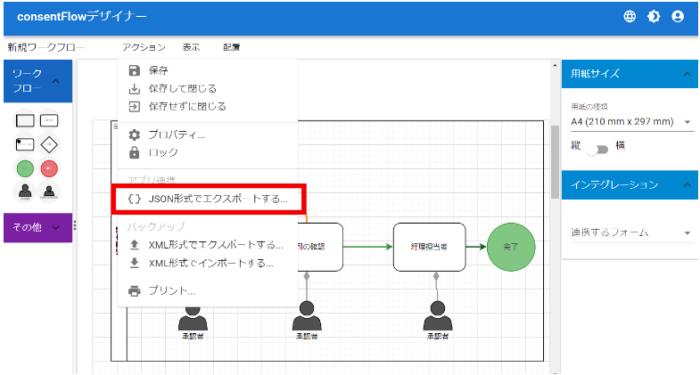Screen dimensions: 700x375
Task: Open the 配置 menu
Action: (231, 47)
